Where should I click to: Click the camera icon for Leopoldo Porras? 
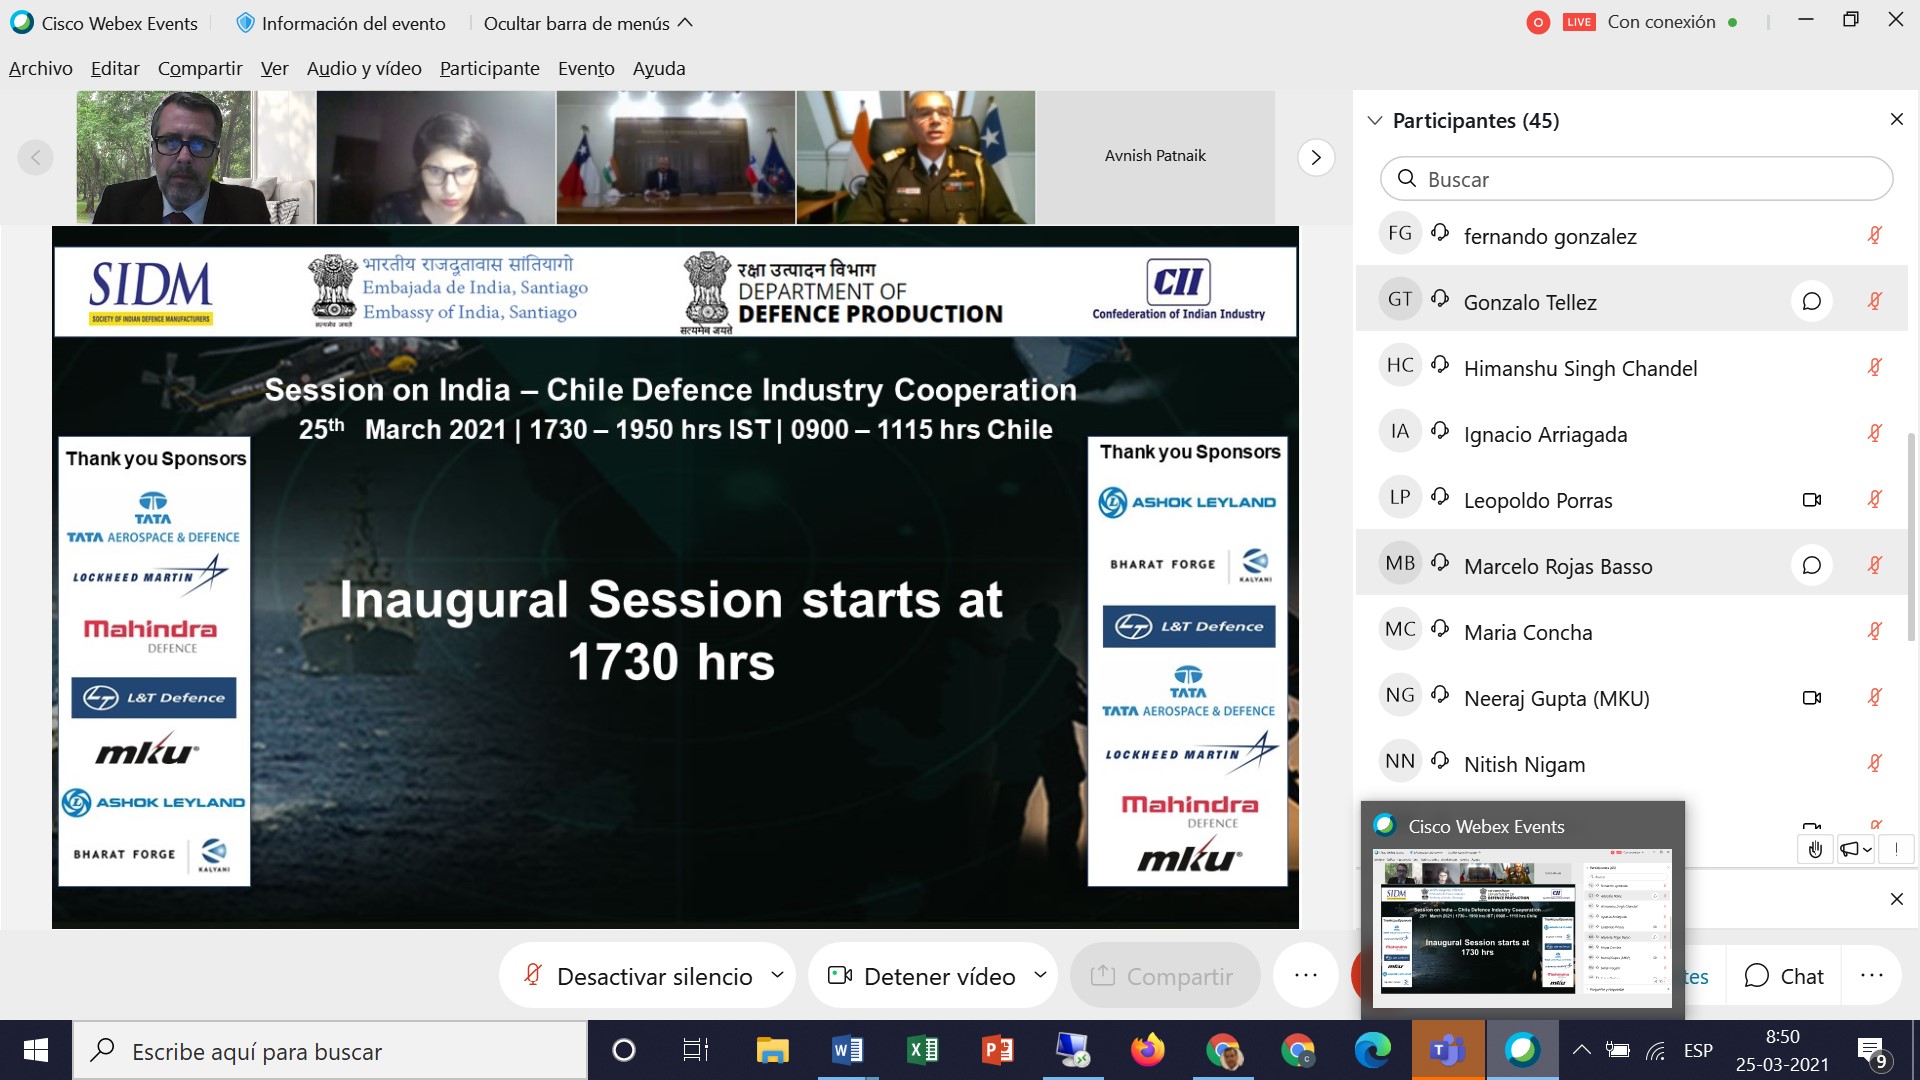(1811, 499)
